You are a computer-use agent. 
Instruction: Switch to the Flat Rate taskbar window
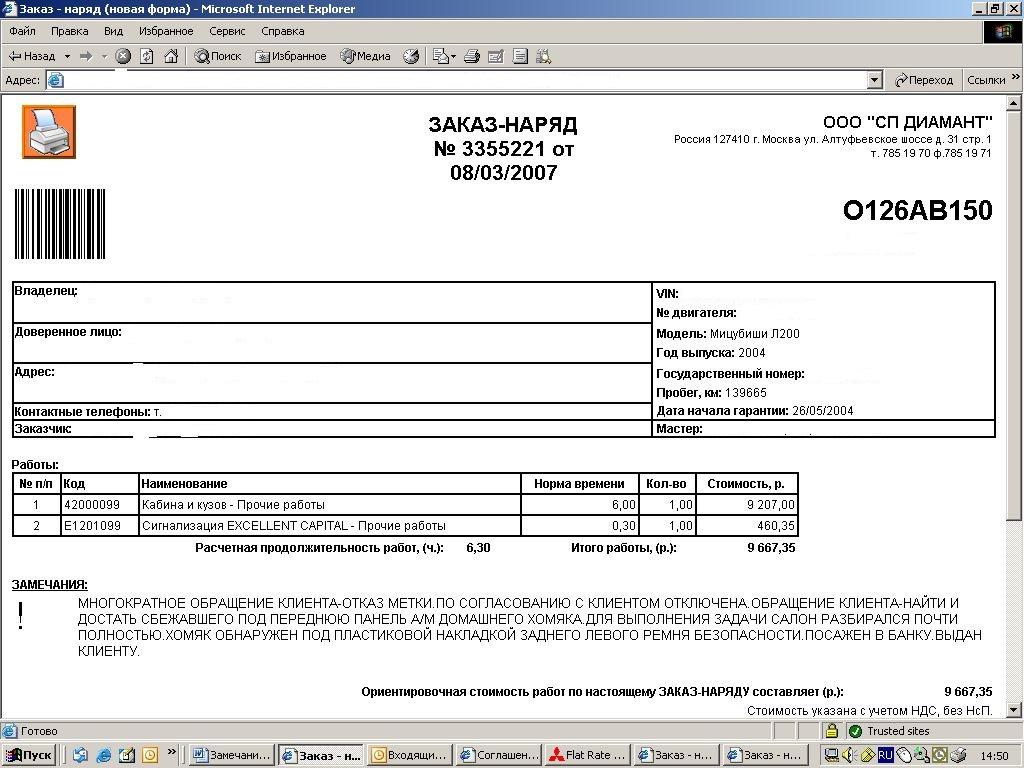point(587,755)
